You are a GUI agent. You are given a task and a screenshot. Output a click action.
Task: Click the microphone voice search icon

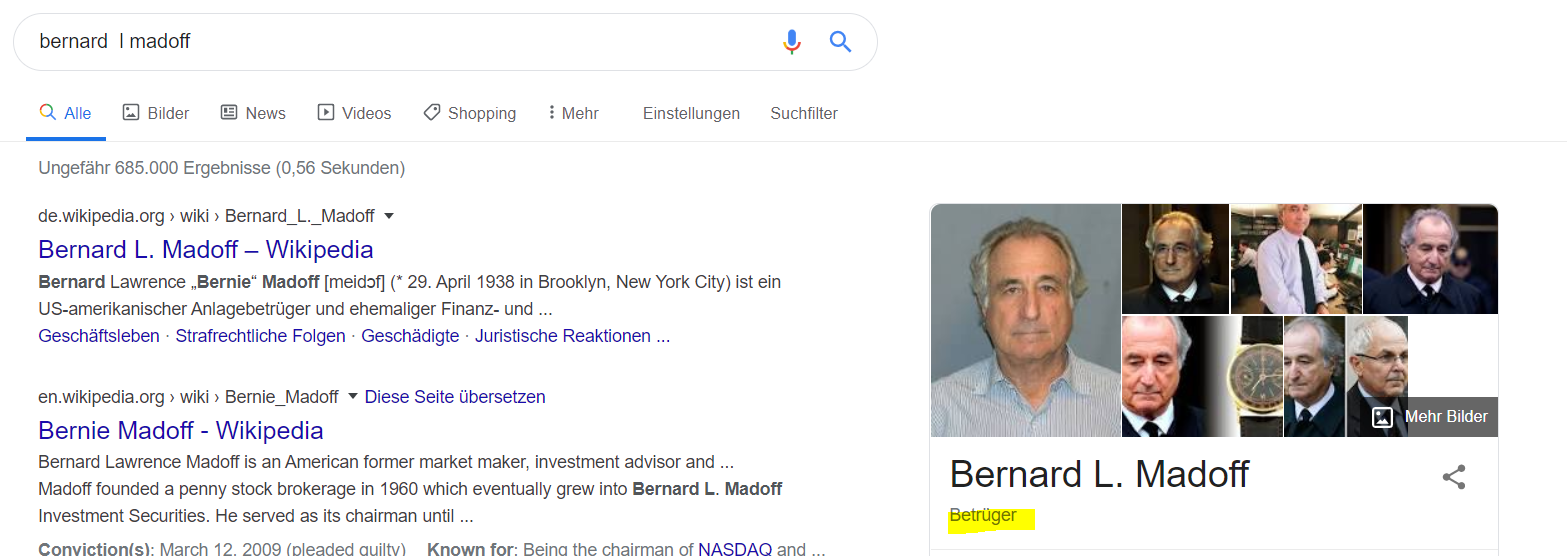(791, 42)
